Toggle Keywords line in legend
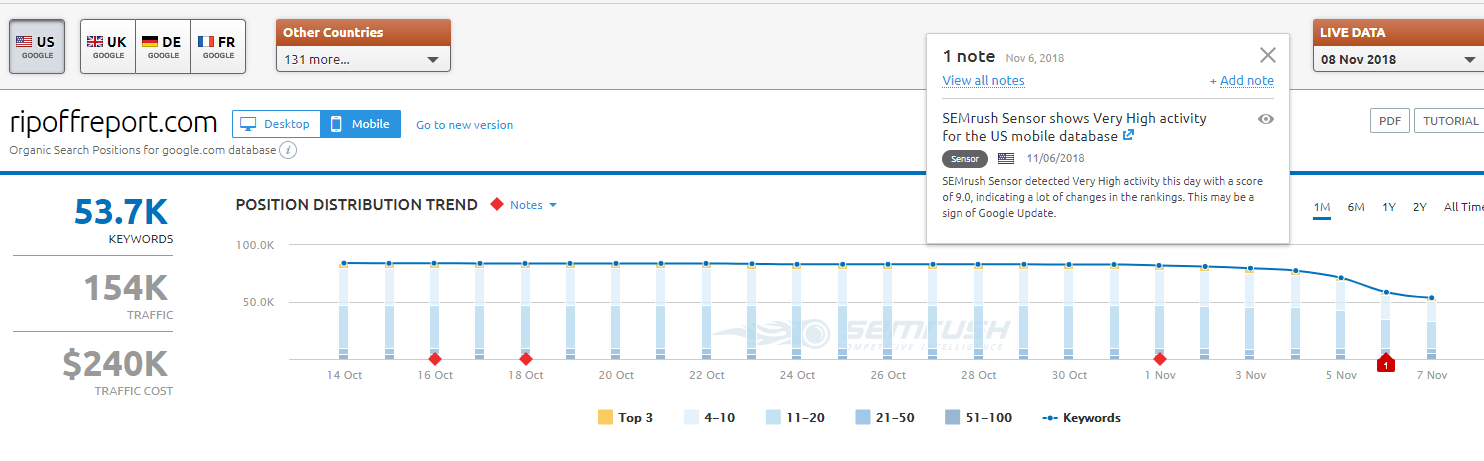 (1080, 417)
